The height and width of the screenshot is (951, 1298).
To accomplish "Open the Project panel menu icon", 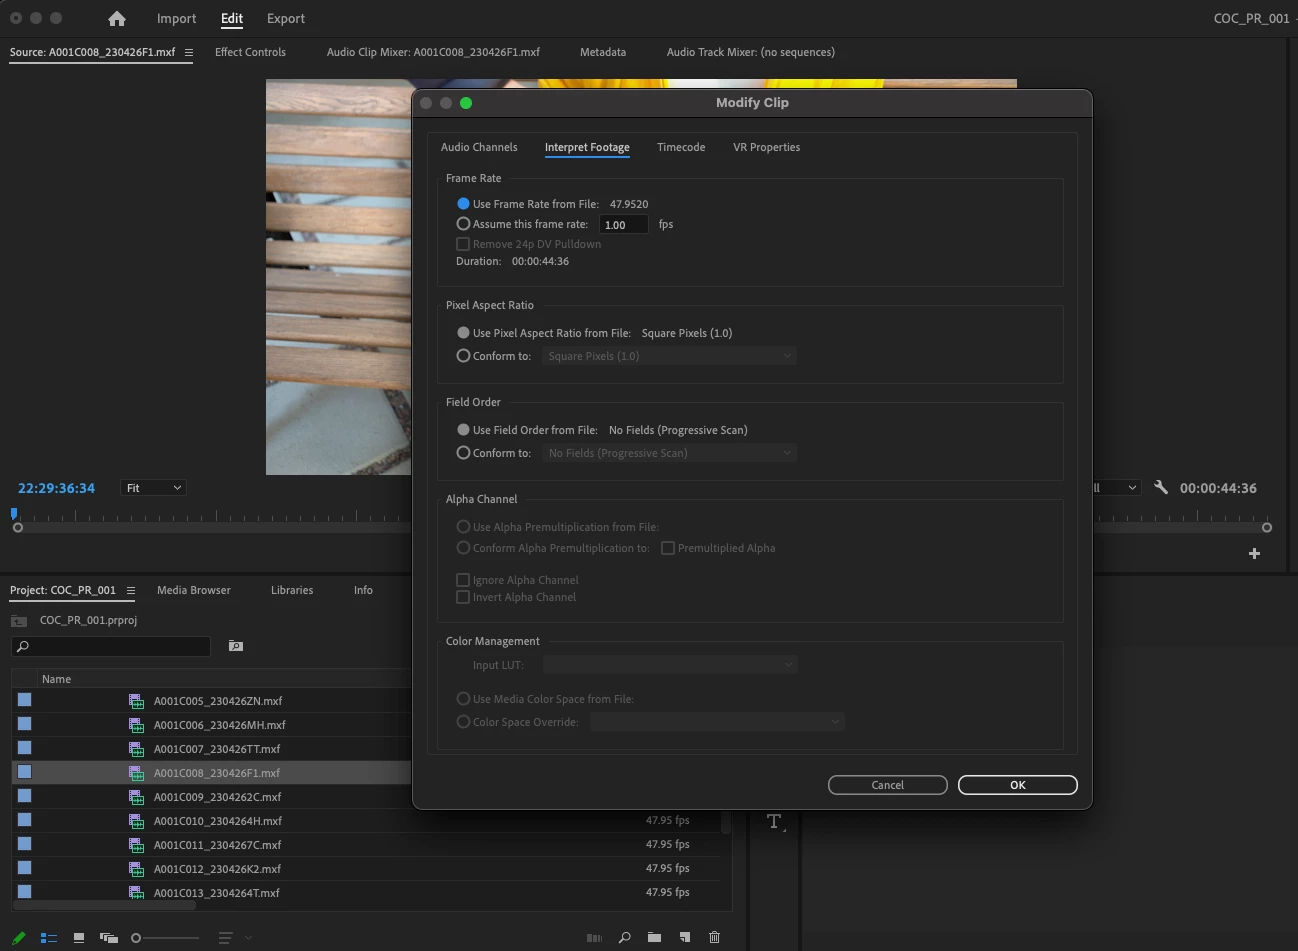I will click(130, 590).
